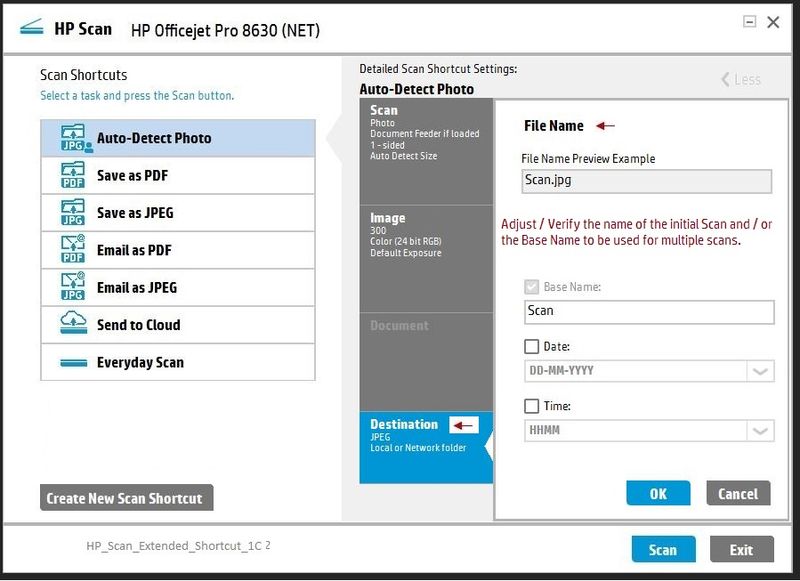
Task: Pick the Send to Cloud shortcut
Action: [x=178, y=324]
